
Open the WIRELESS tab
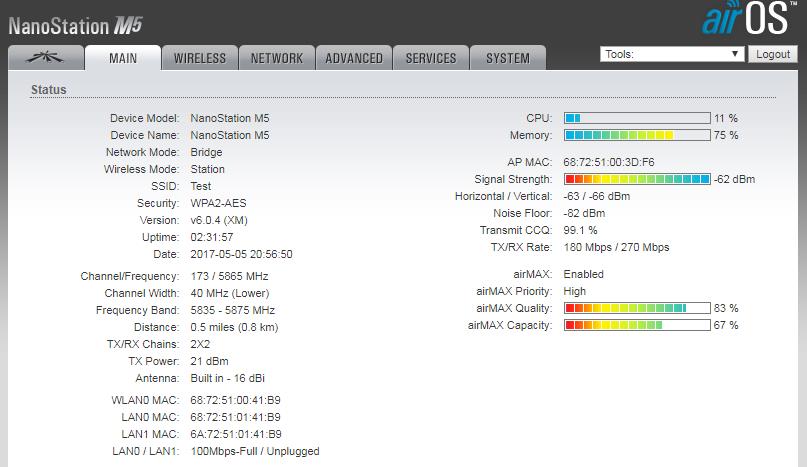tap(200, 58)
